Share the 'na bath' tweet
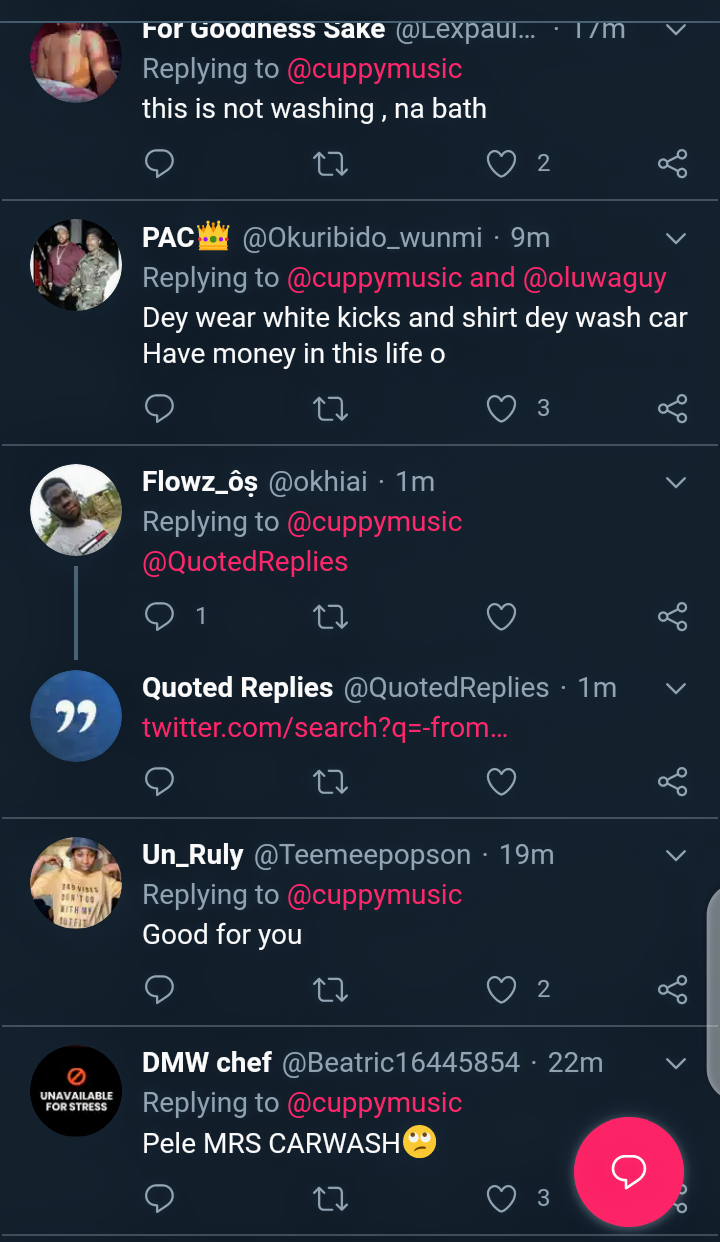This screenshot has width=720, height=1242. [673, 163]
